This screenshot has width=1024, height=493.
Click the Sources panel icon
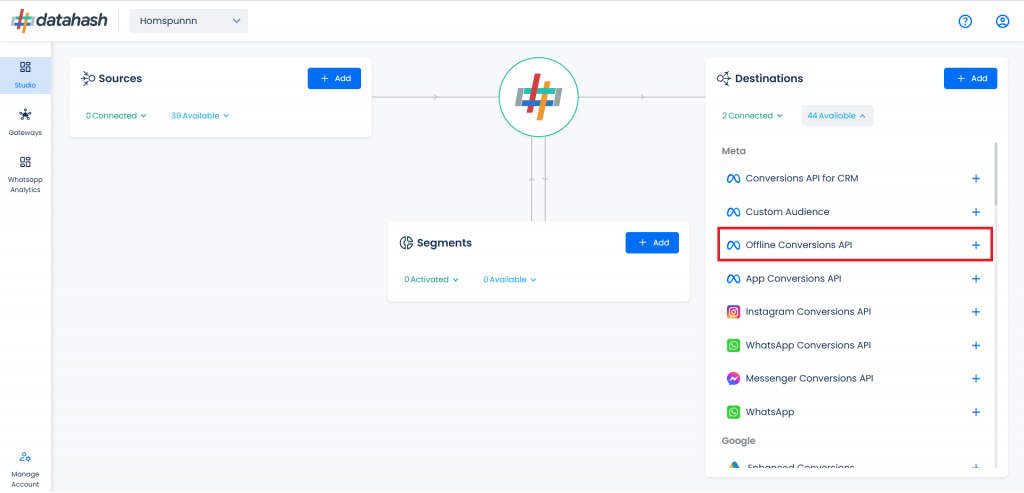(x=88, y=78)
